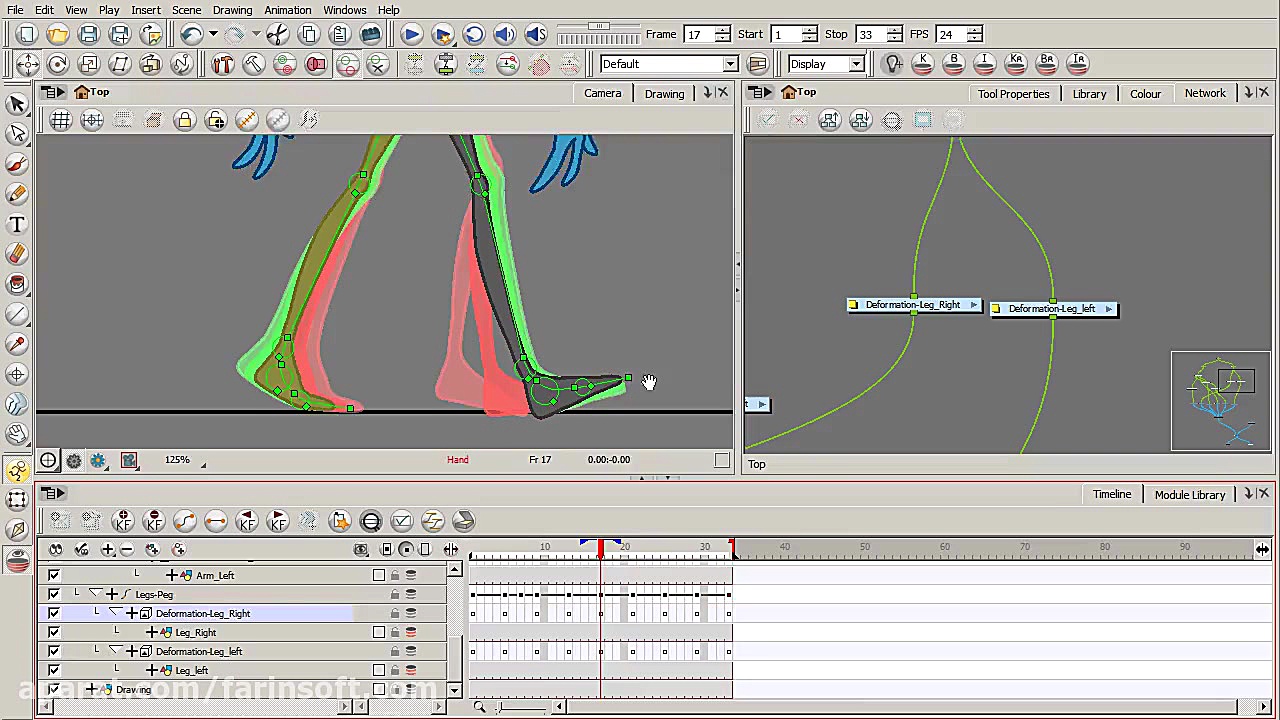The image size is (1280, 720).
Task: Collapse the Deformation-Leg_left group
Action: (x=115, y=651)
